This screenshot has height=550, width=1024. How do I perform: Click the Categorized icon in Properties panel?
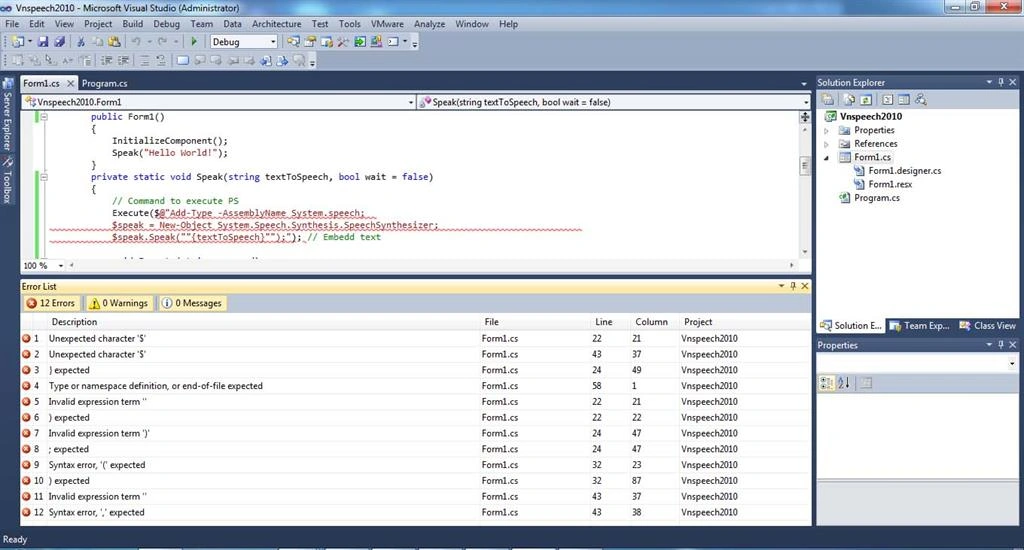tap(827, 383)
